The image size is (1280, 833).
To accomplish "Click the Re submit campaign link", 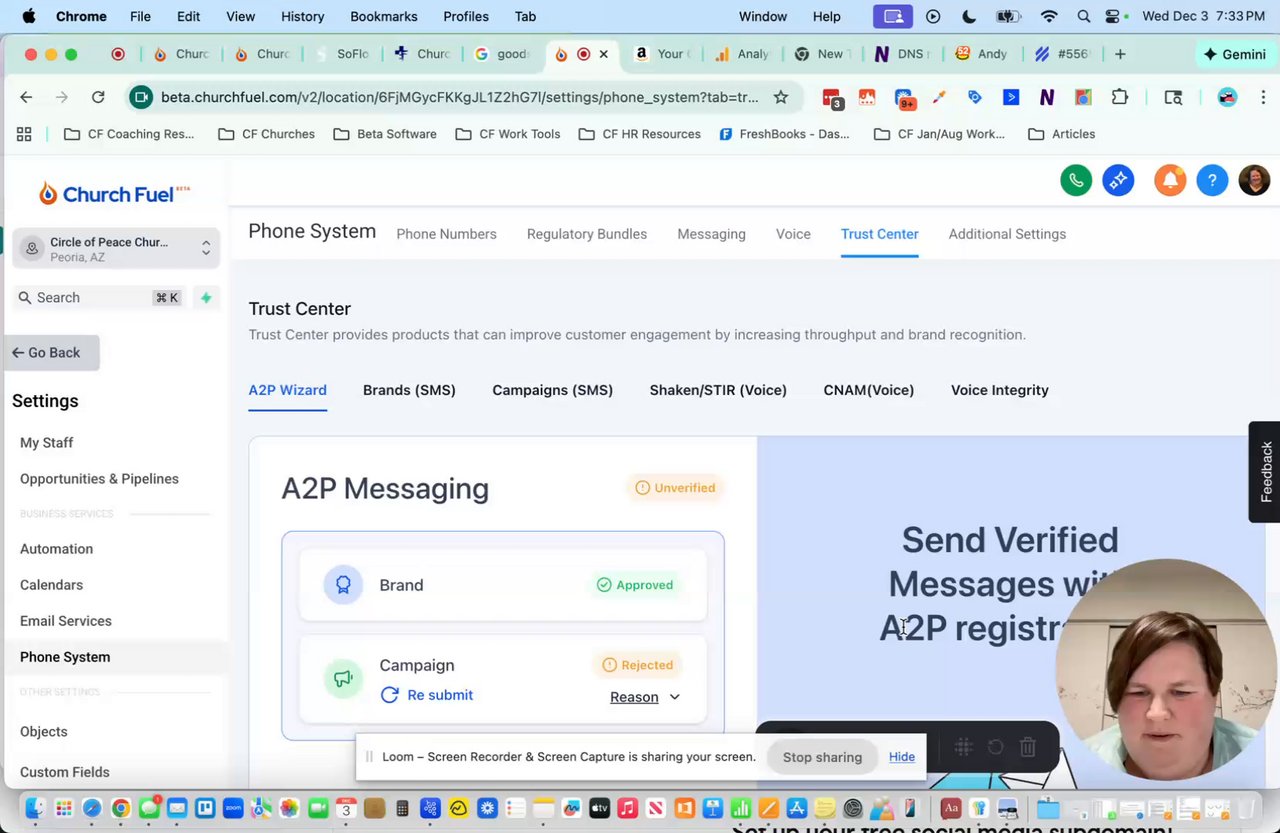I will (440, 695).
